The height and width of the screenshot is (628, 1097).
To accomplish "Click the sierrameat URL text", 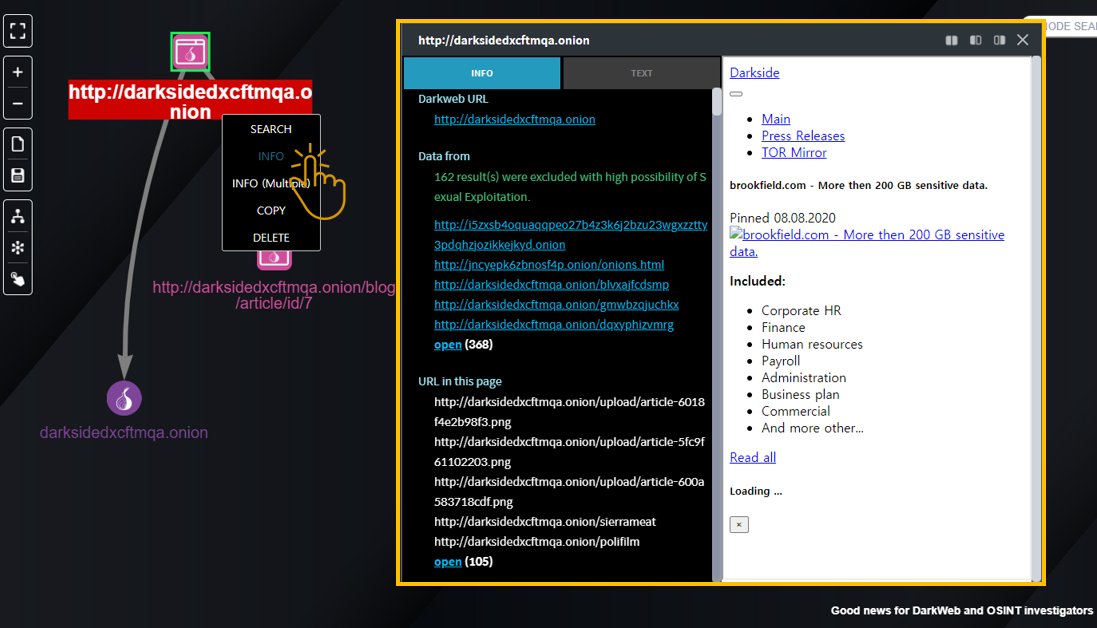I will (x=545, y=522).
